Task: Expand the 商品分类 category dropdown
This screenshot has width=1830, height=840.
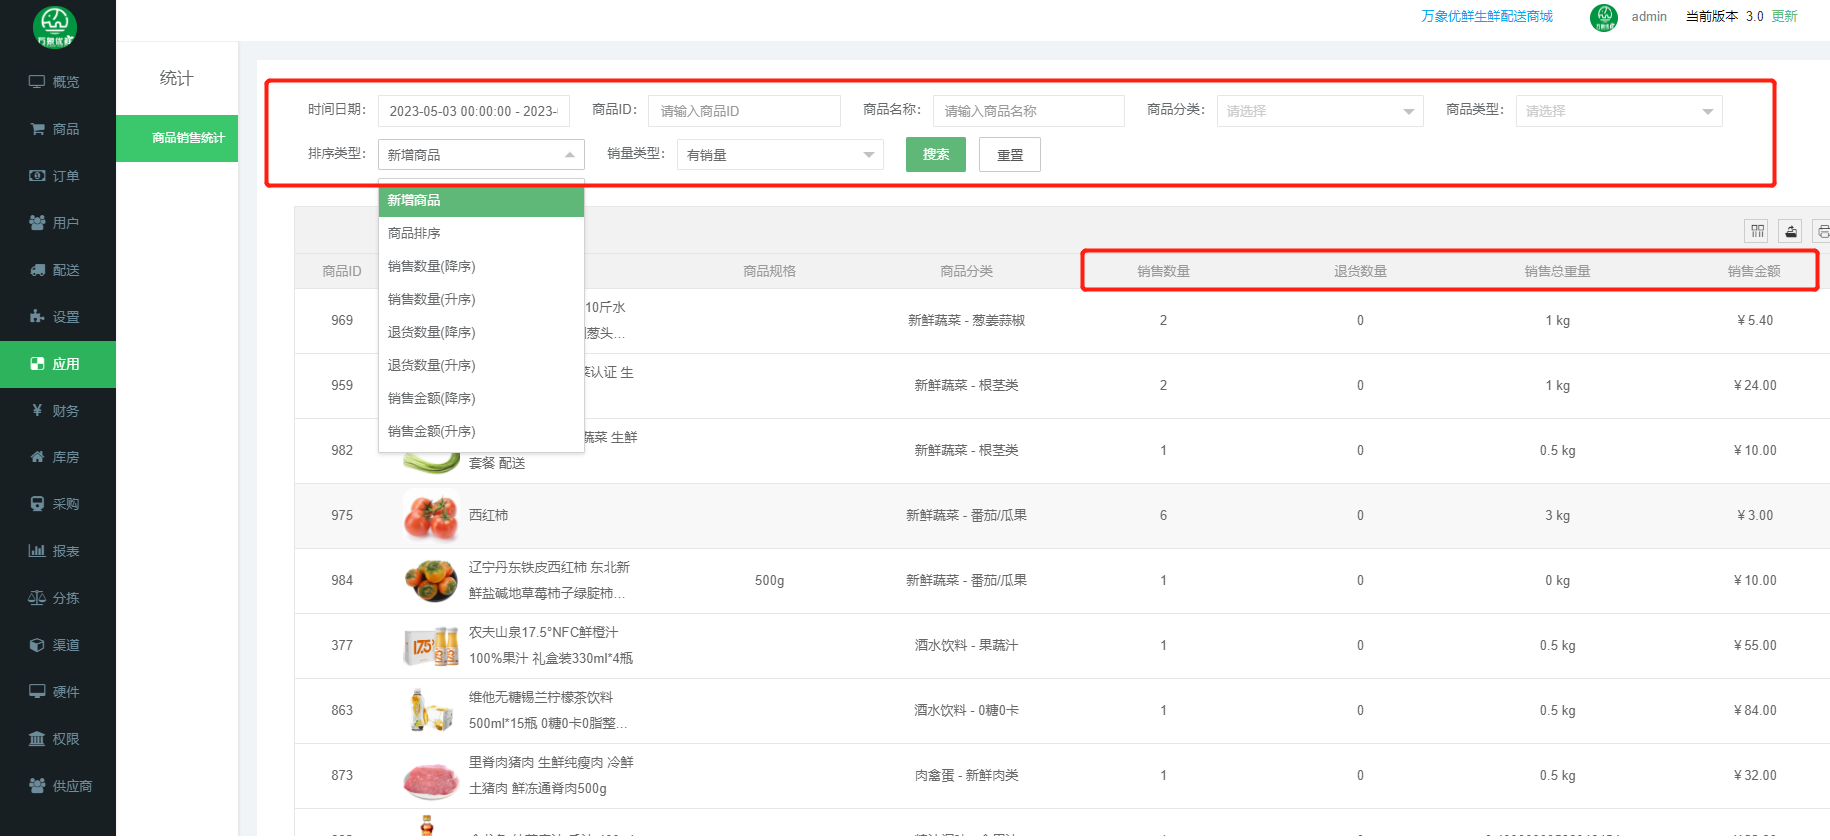Action: coord(1320,111)
